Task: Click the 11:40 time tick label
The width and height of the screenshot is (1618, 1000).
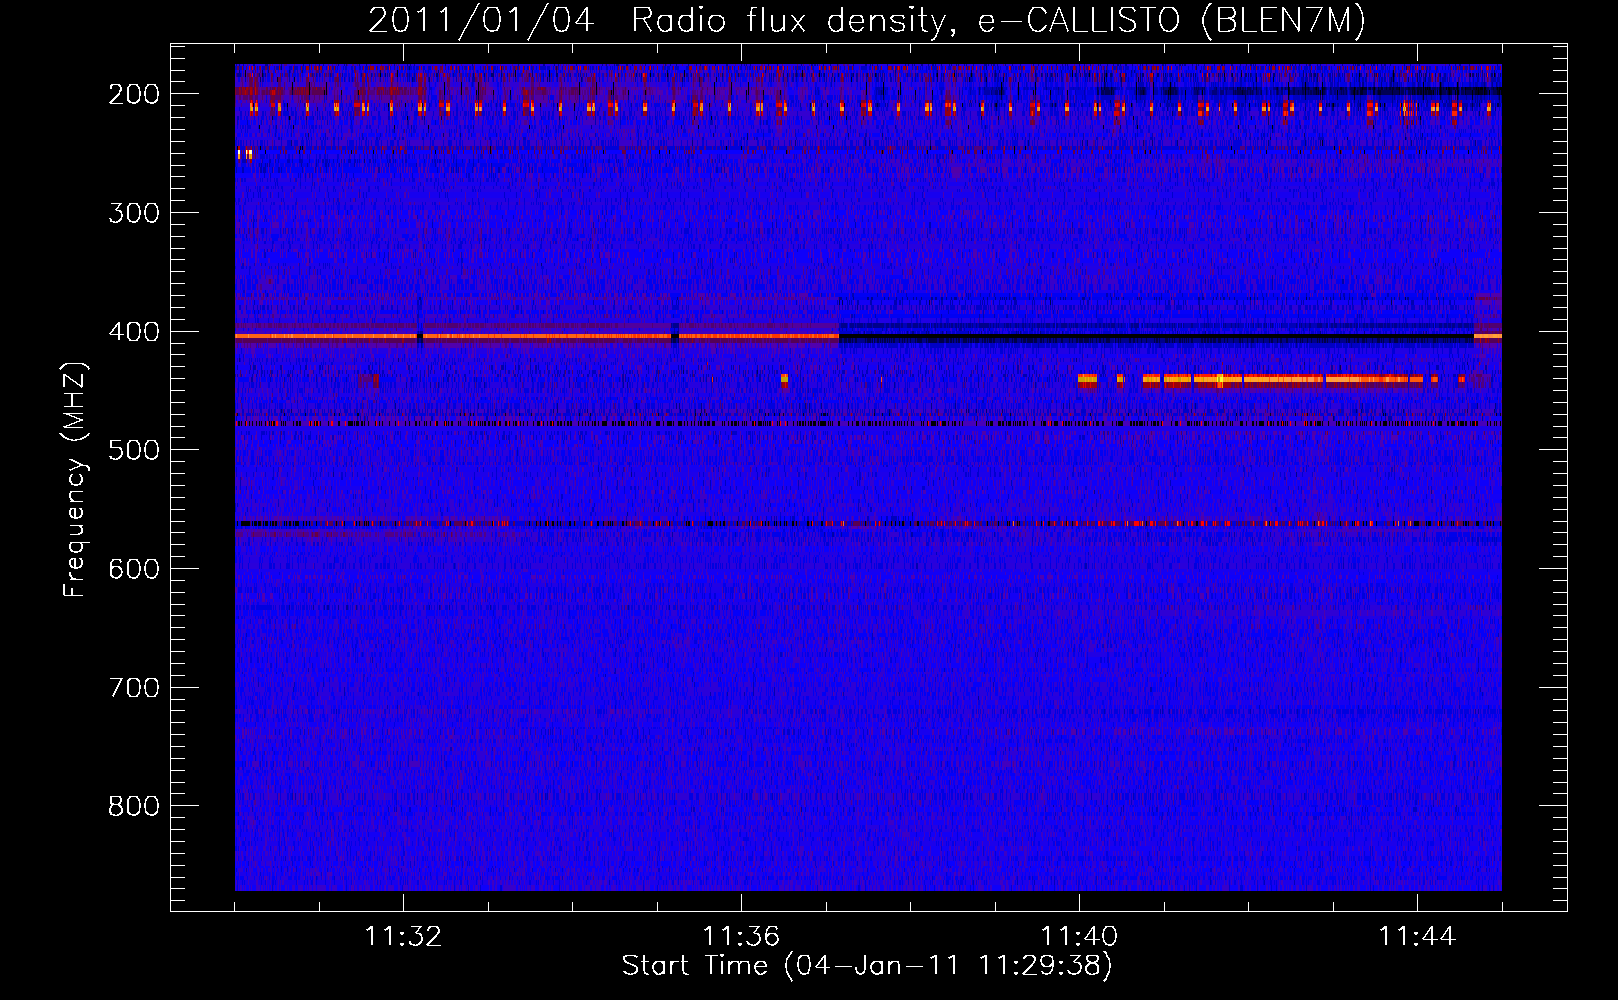Action: pyautogui.click(x=1079, y=937)
